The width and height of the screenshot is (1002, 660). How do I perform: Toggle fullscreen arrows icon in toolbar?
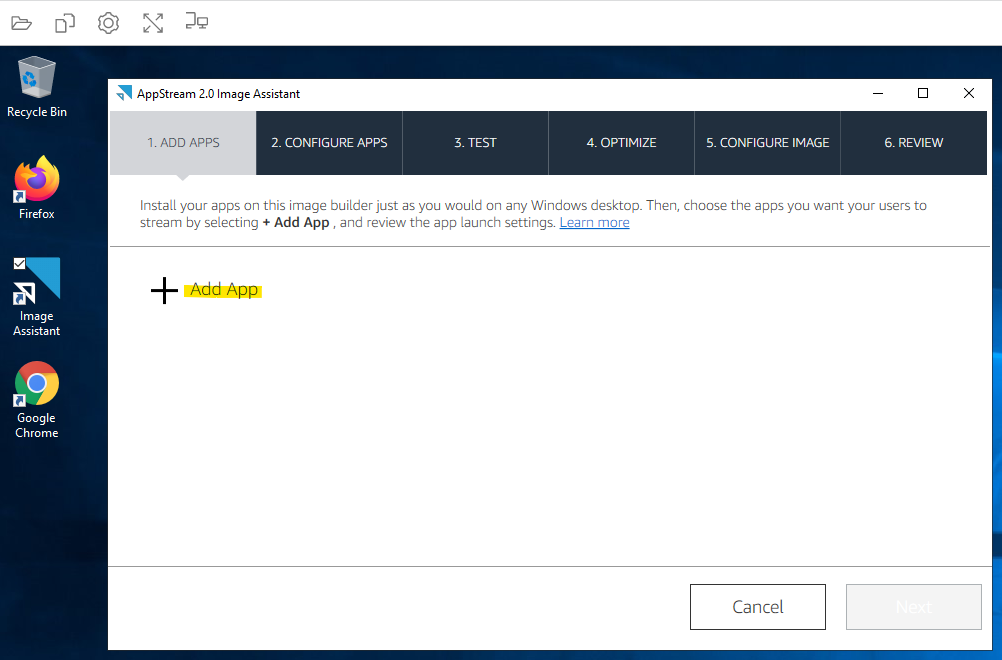[153, 23]
